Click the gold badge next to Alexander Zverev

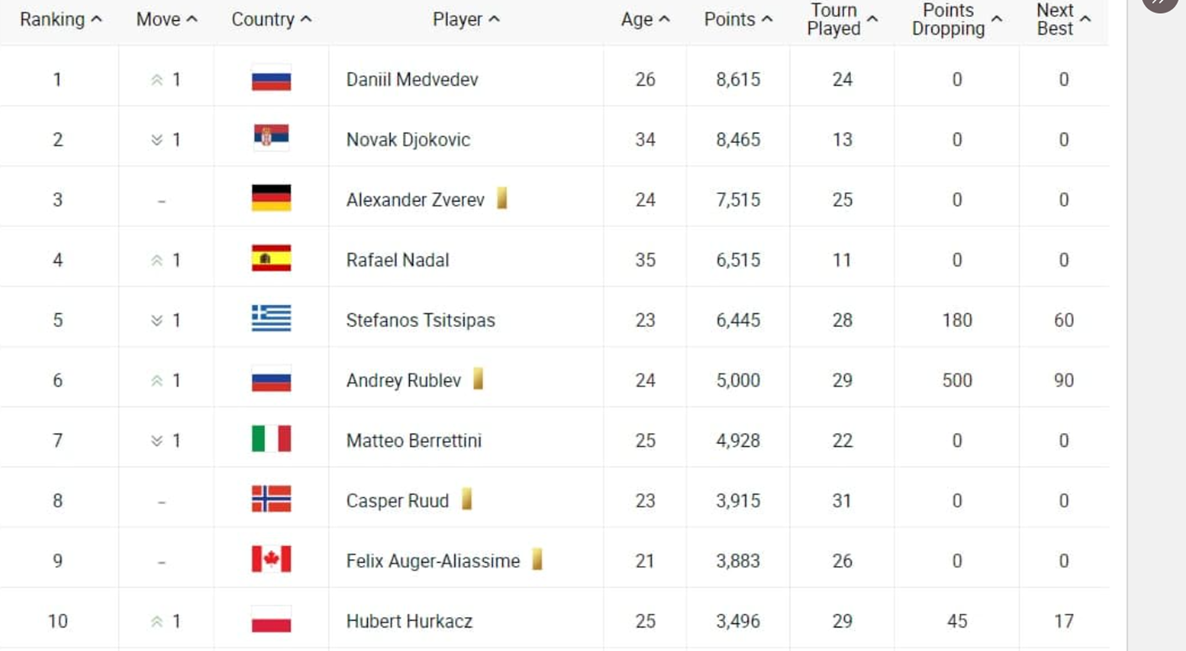[x=501, y=198]
